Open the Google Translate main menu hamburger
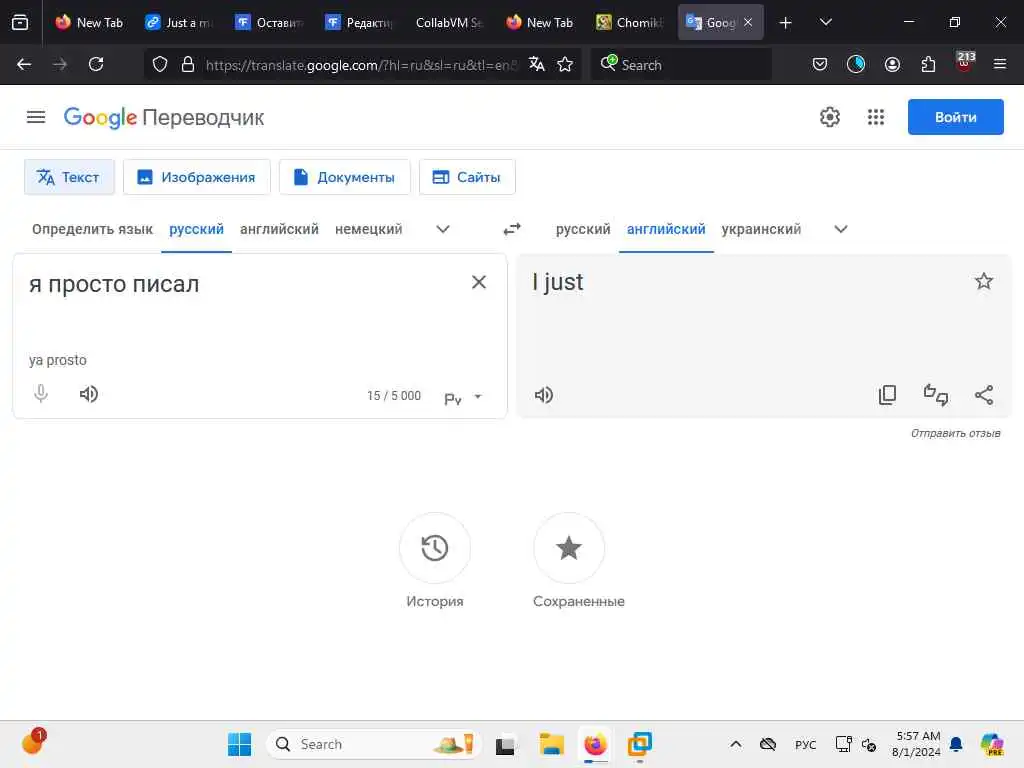 coord(36,117)
